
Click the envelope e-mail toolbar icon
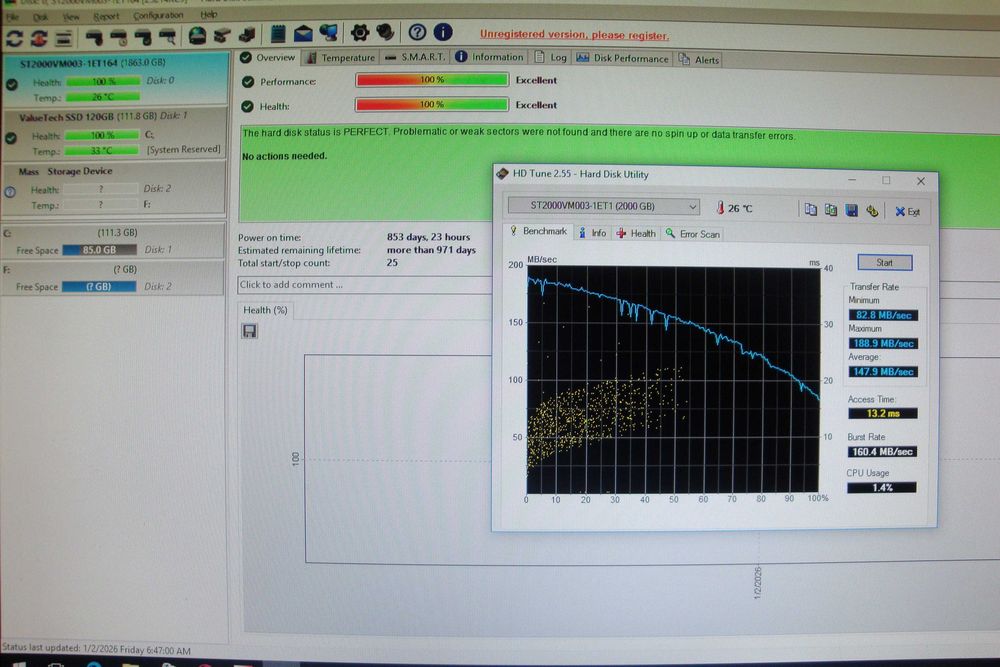pos(303,33)
